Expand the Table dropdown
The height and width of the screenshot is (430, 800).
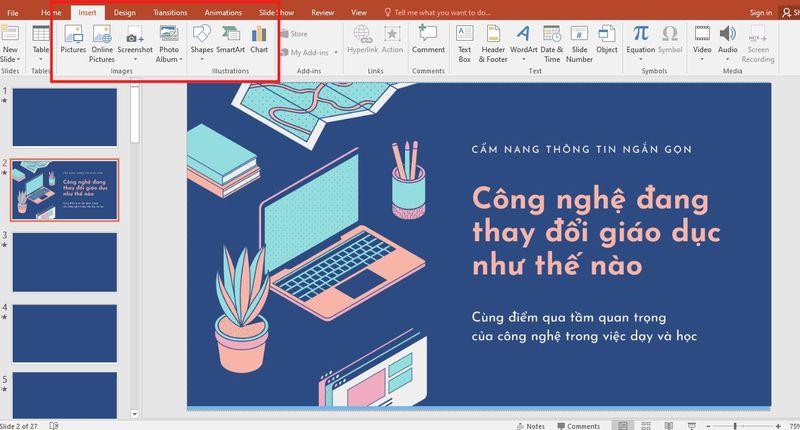click(x=41, y=60)
